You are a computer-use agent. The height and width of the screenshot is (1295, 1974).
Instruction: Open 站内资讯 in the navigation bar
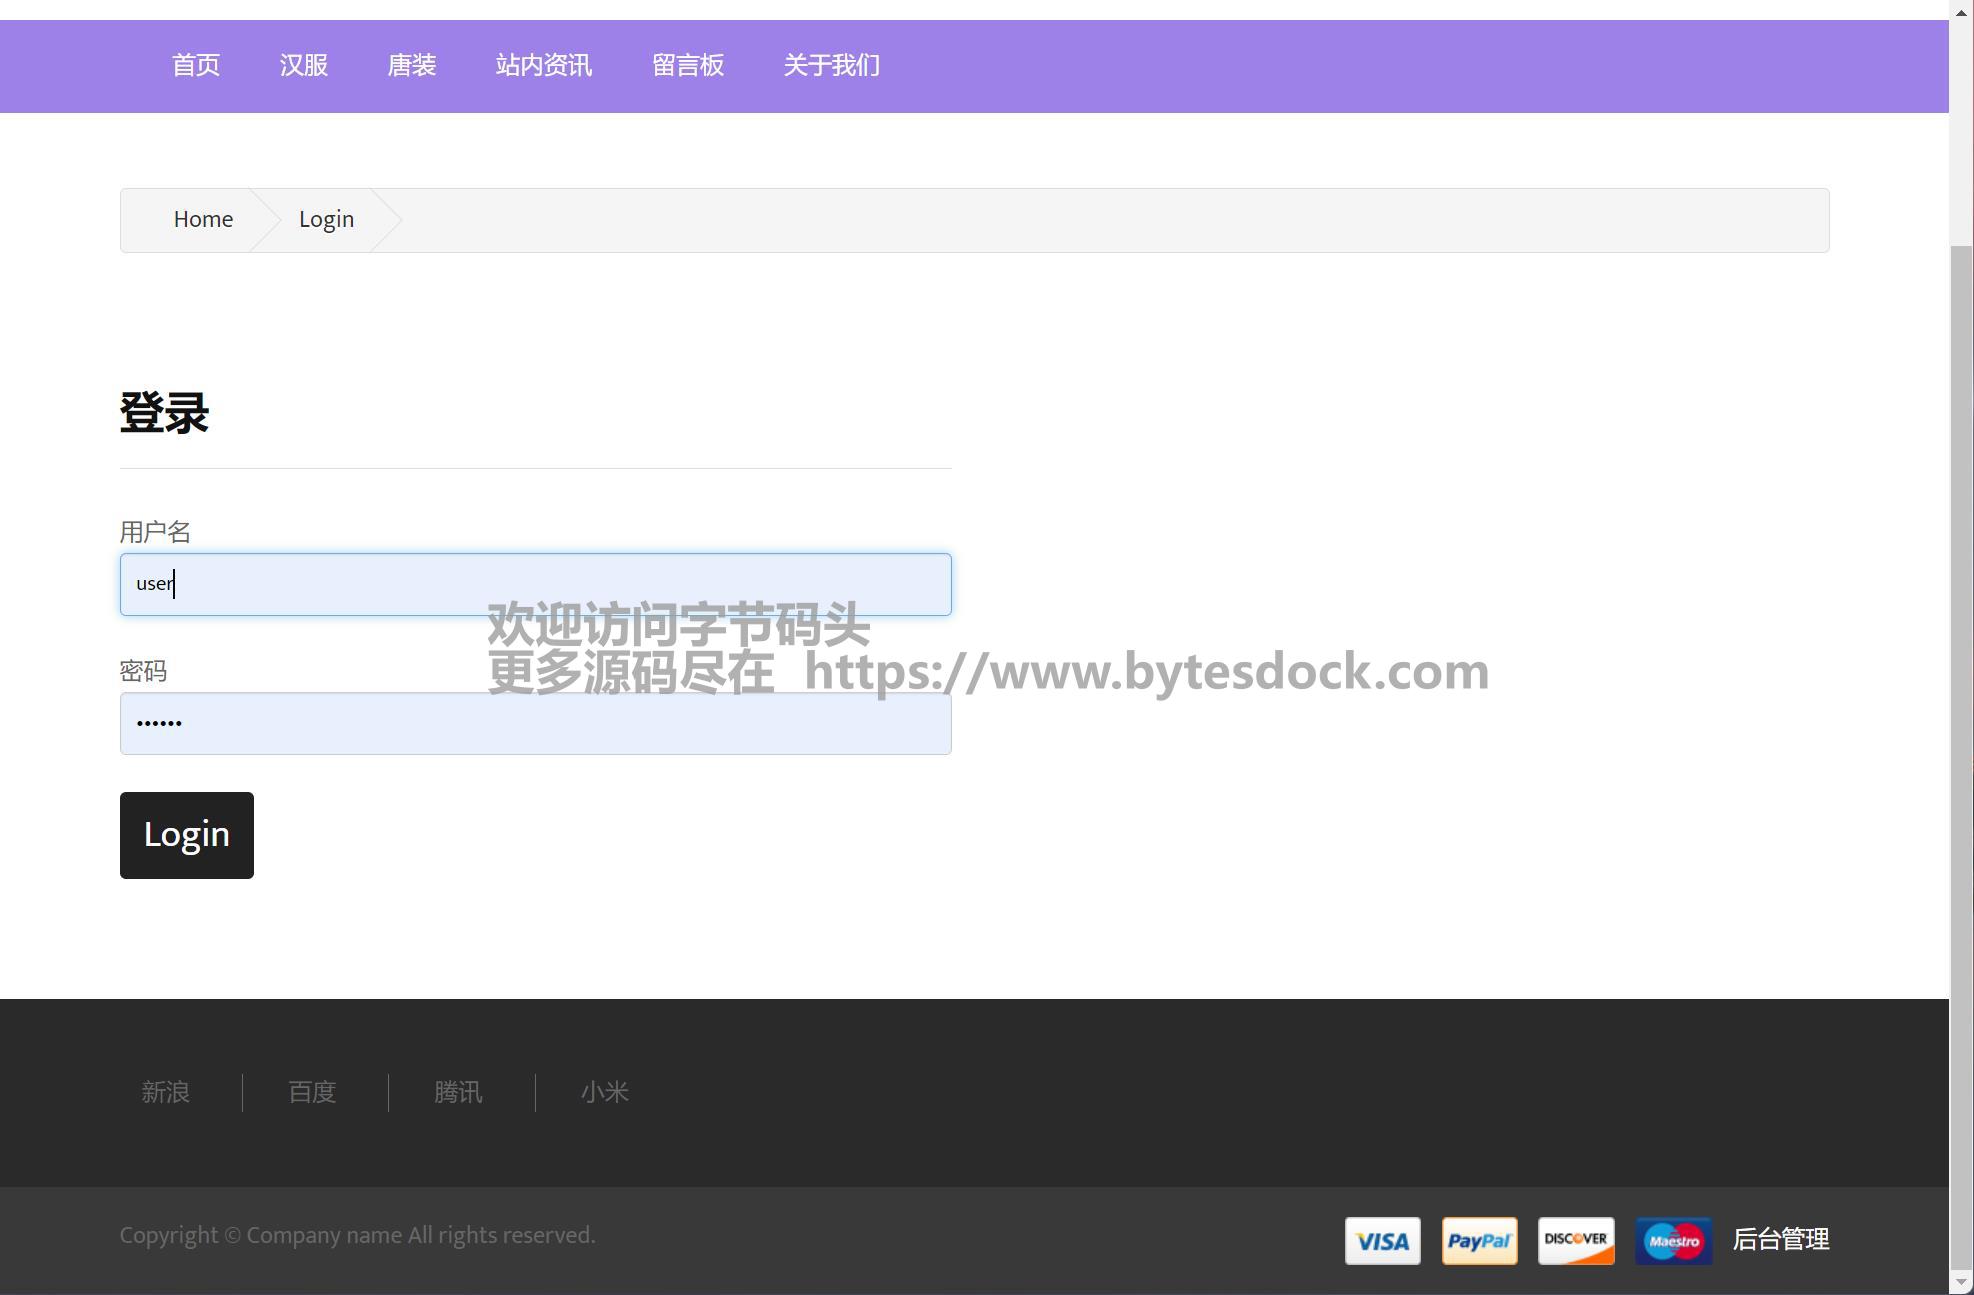tap(544, 66)
